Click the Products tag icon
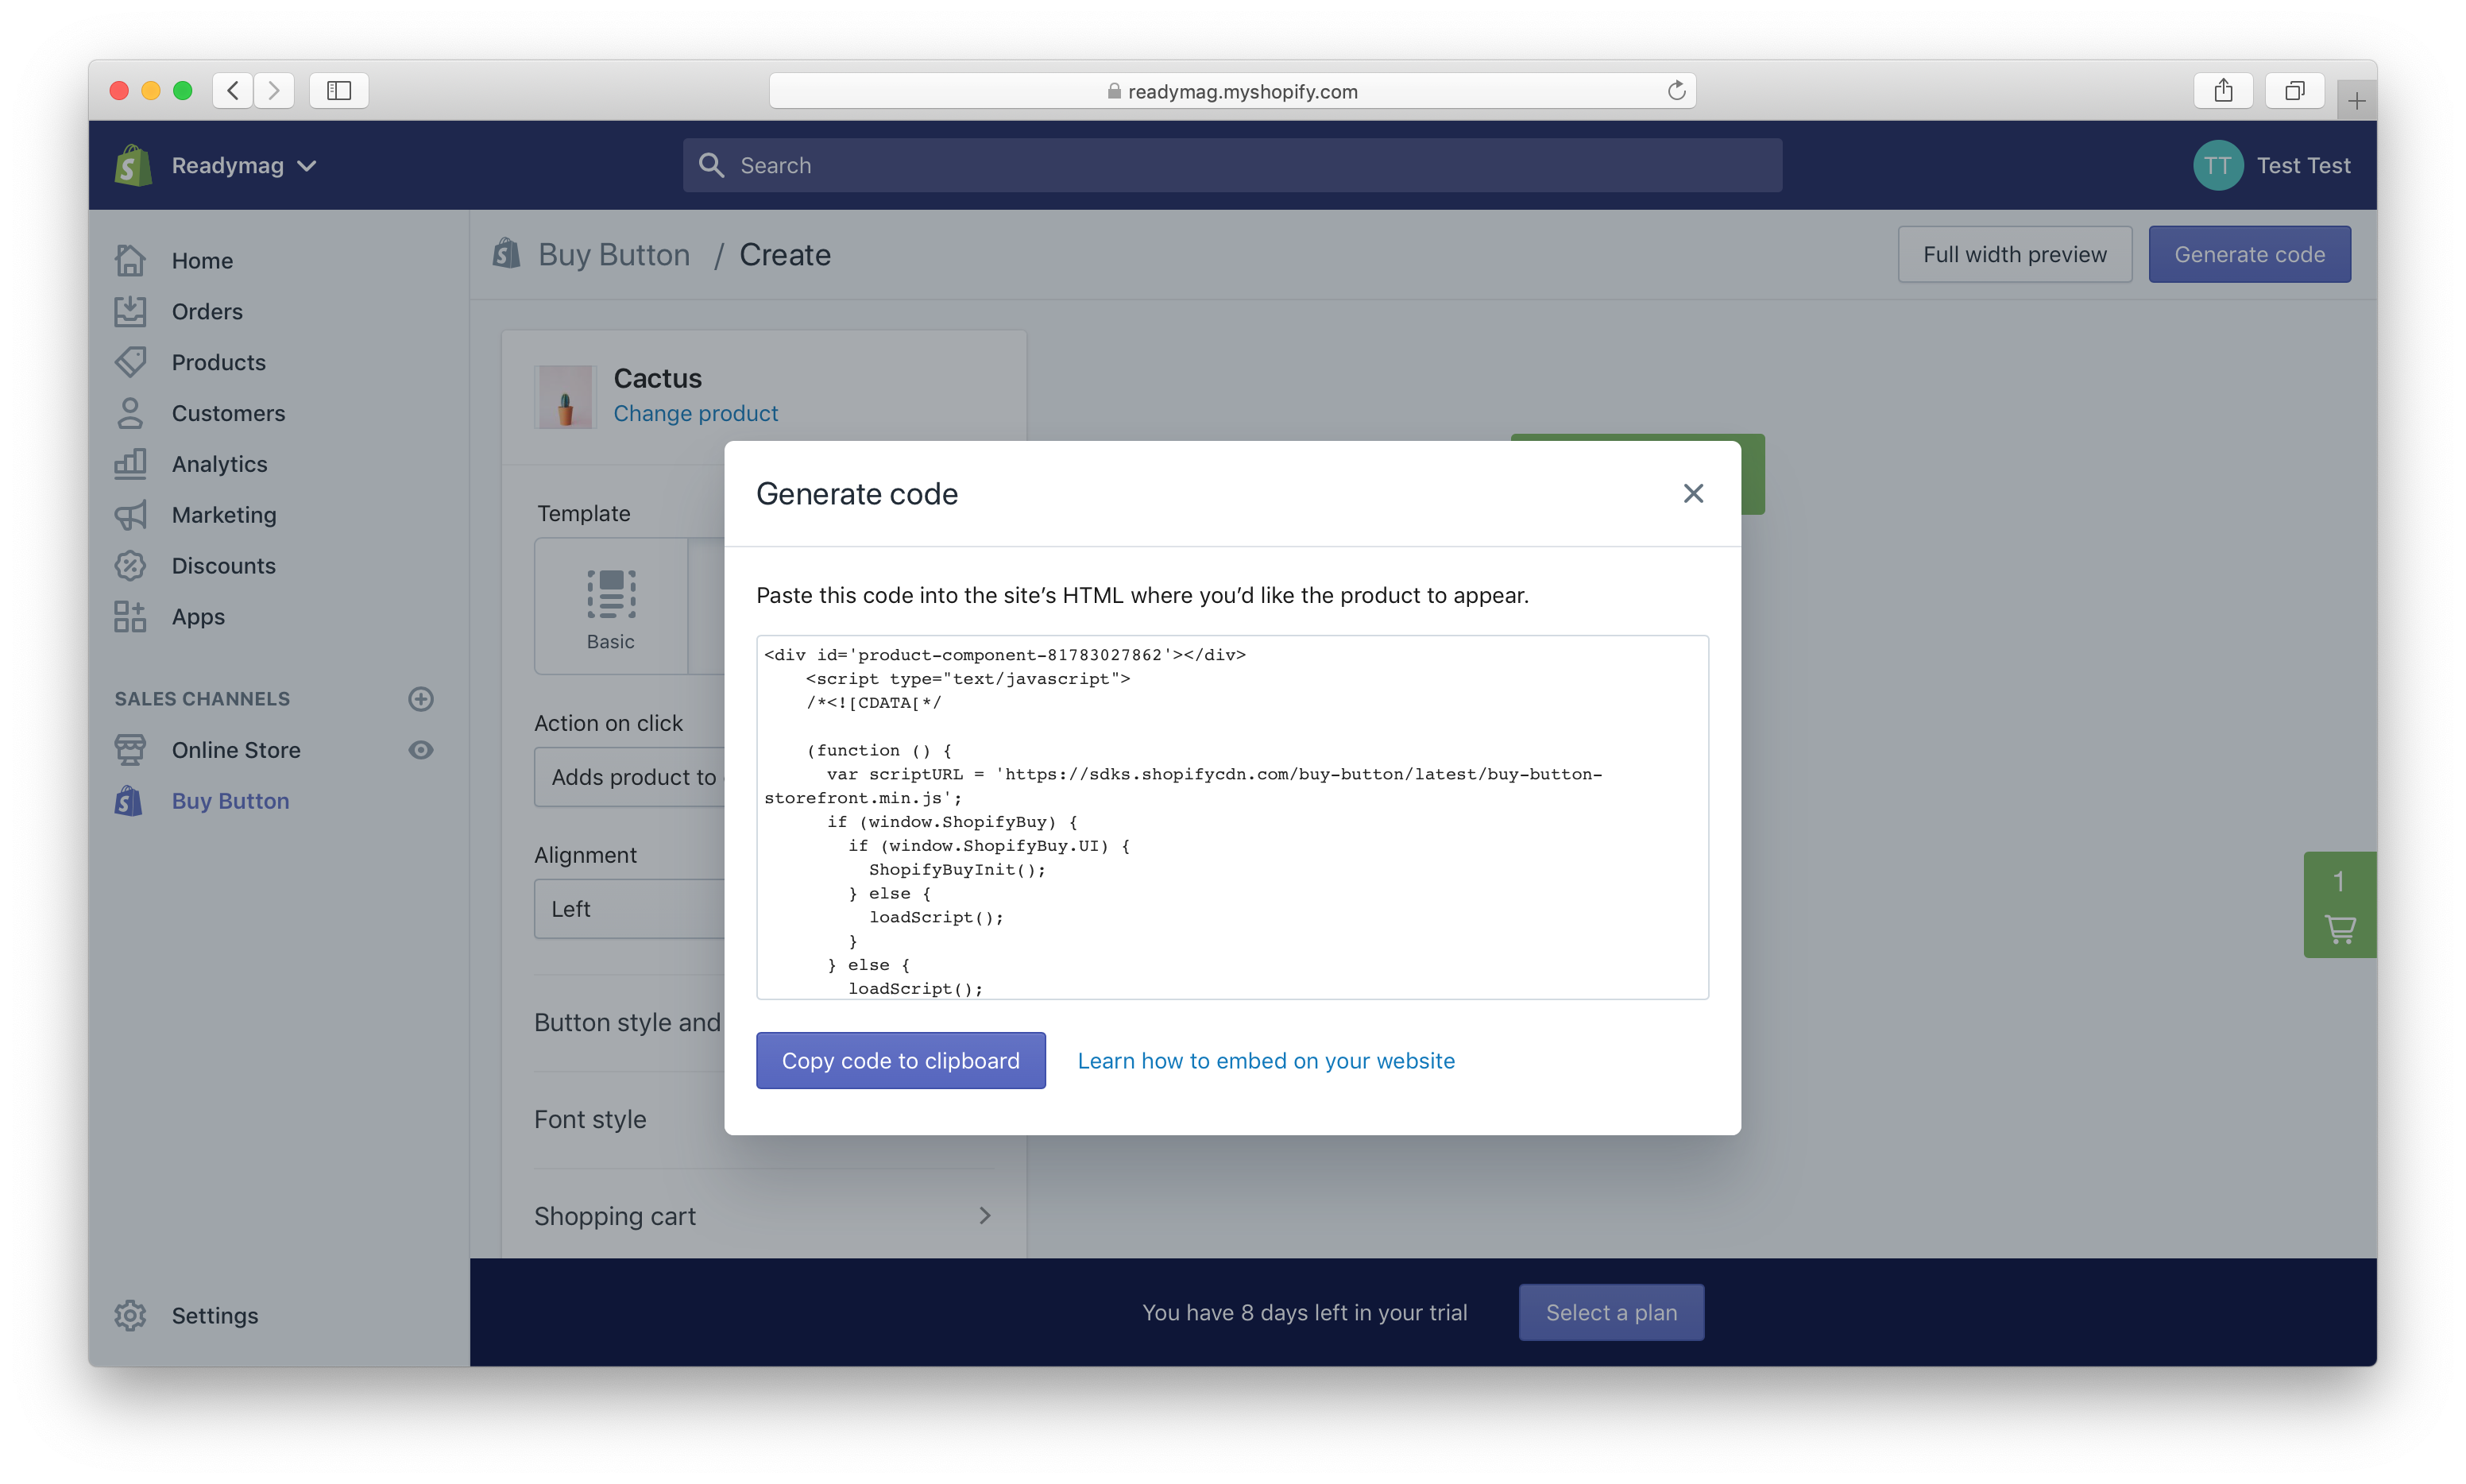Screen dimensions: 2466x1484 point(130,362)
